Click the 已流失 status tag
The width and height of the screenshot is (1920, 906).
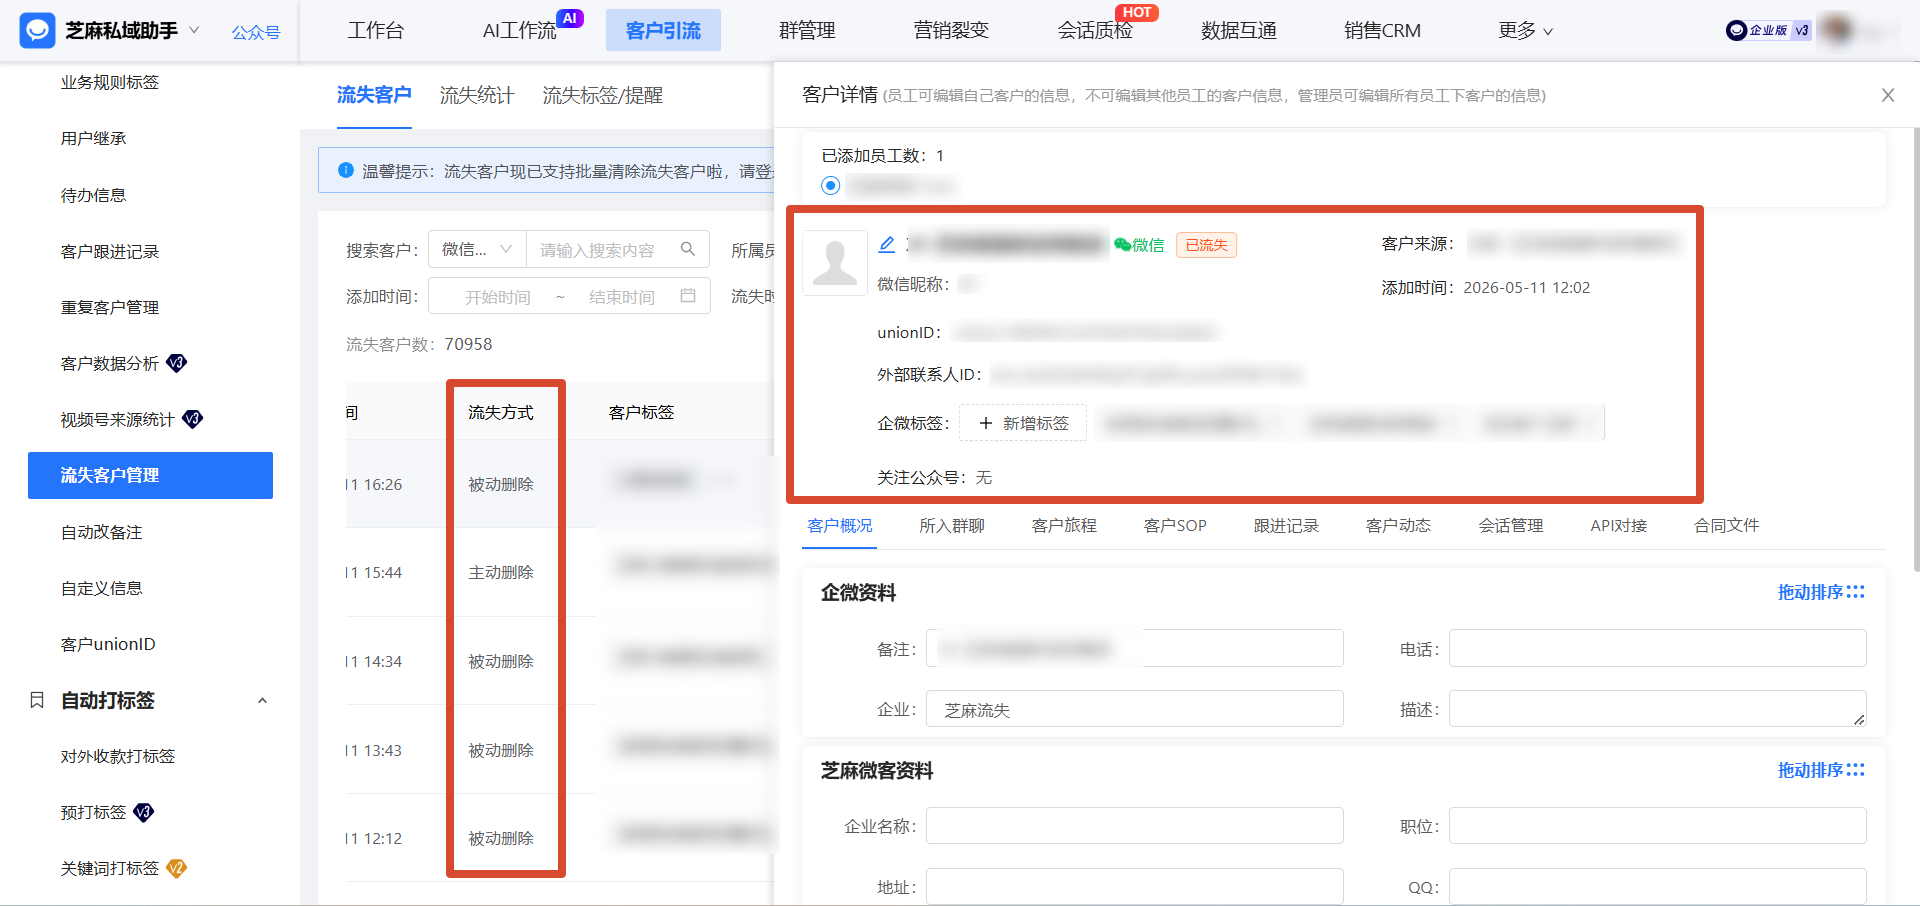1207,245
